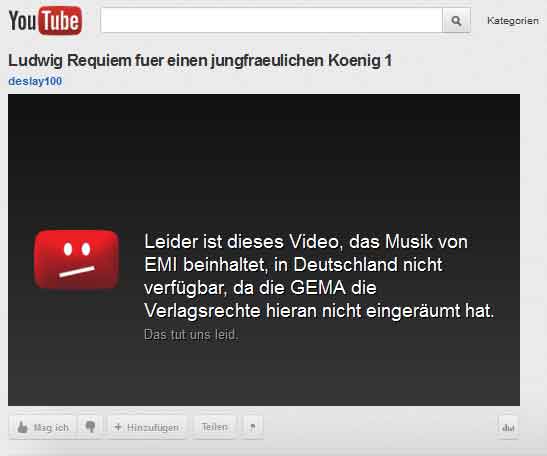Screen dimensions: 547x456
Task: Click thumbs-up icon on Mag ich
Action: [22, 427]
